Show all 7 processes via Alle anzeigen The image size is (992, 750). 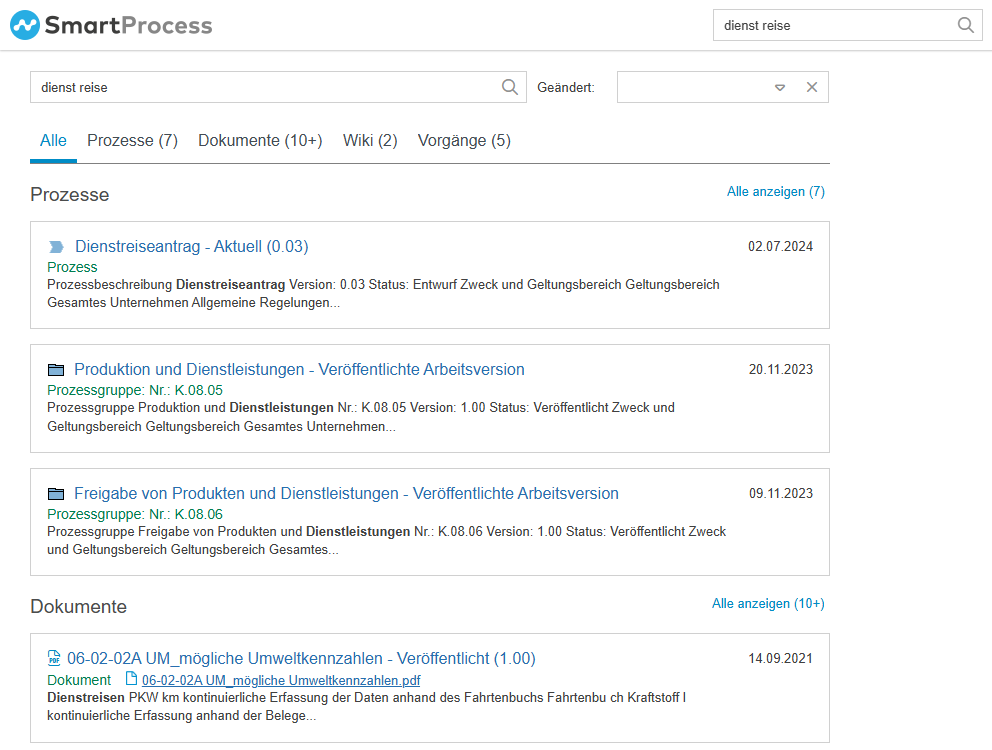point(775,191)
